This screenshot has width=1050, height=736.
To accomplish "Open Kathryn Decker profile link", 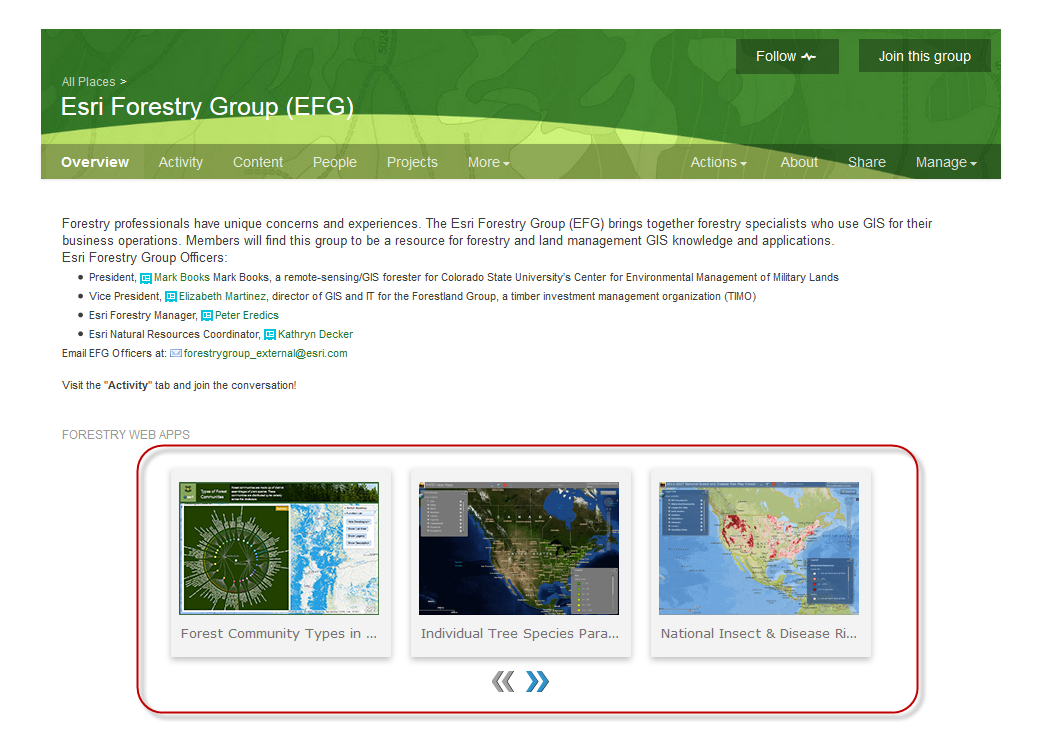I will point(315,334).
